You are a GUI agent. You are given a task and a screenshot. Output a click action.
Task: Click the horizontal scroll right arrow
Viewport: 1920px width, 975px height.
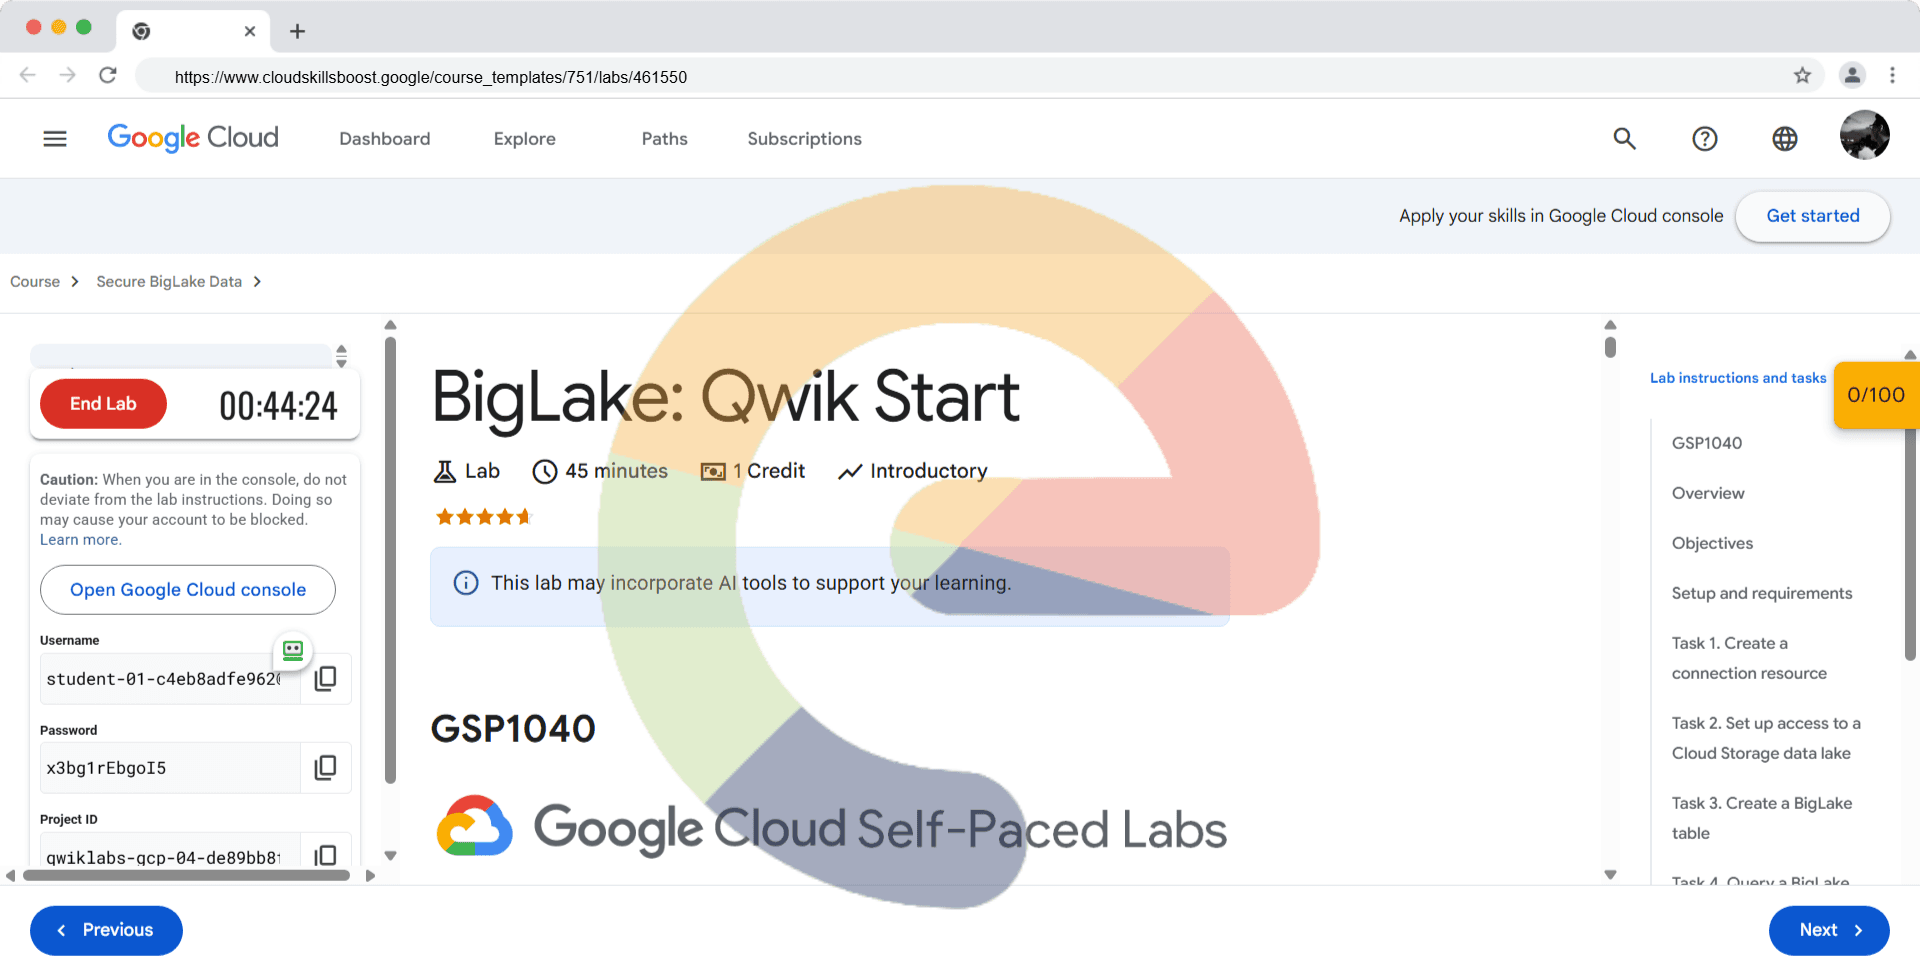pos(370,875)
